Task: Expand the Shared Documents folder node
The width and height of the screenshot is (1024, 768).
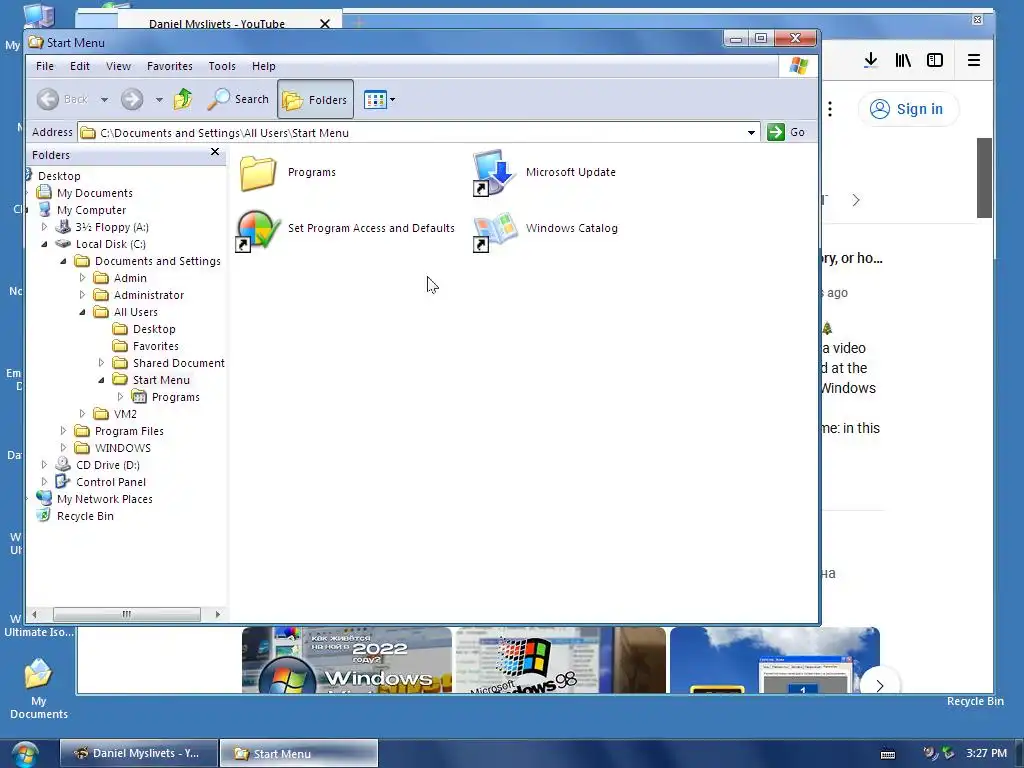Action: 101,362
